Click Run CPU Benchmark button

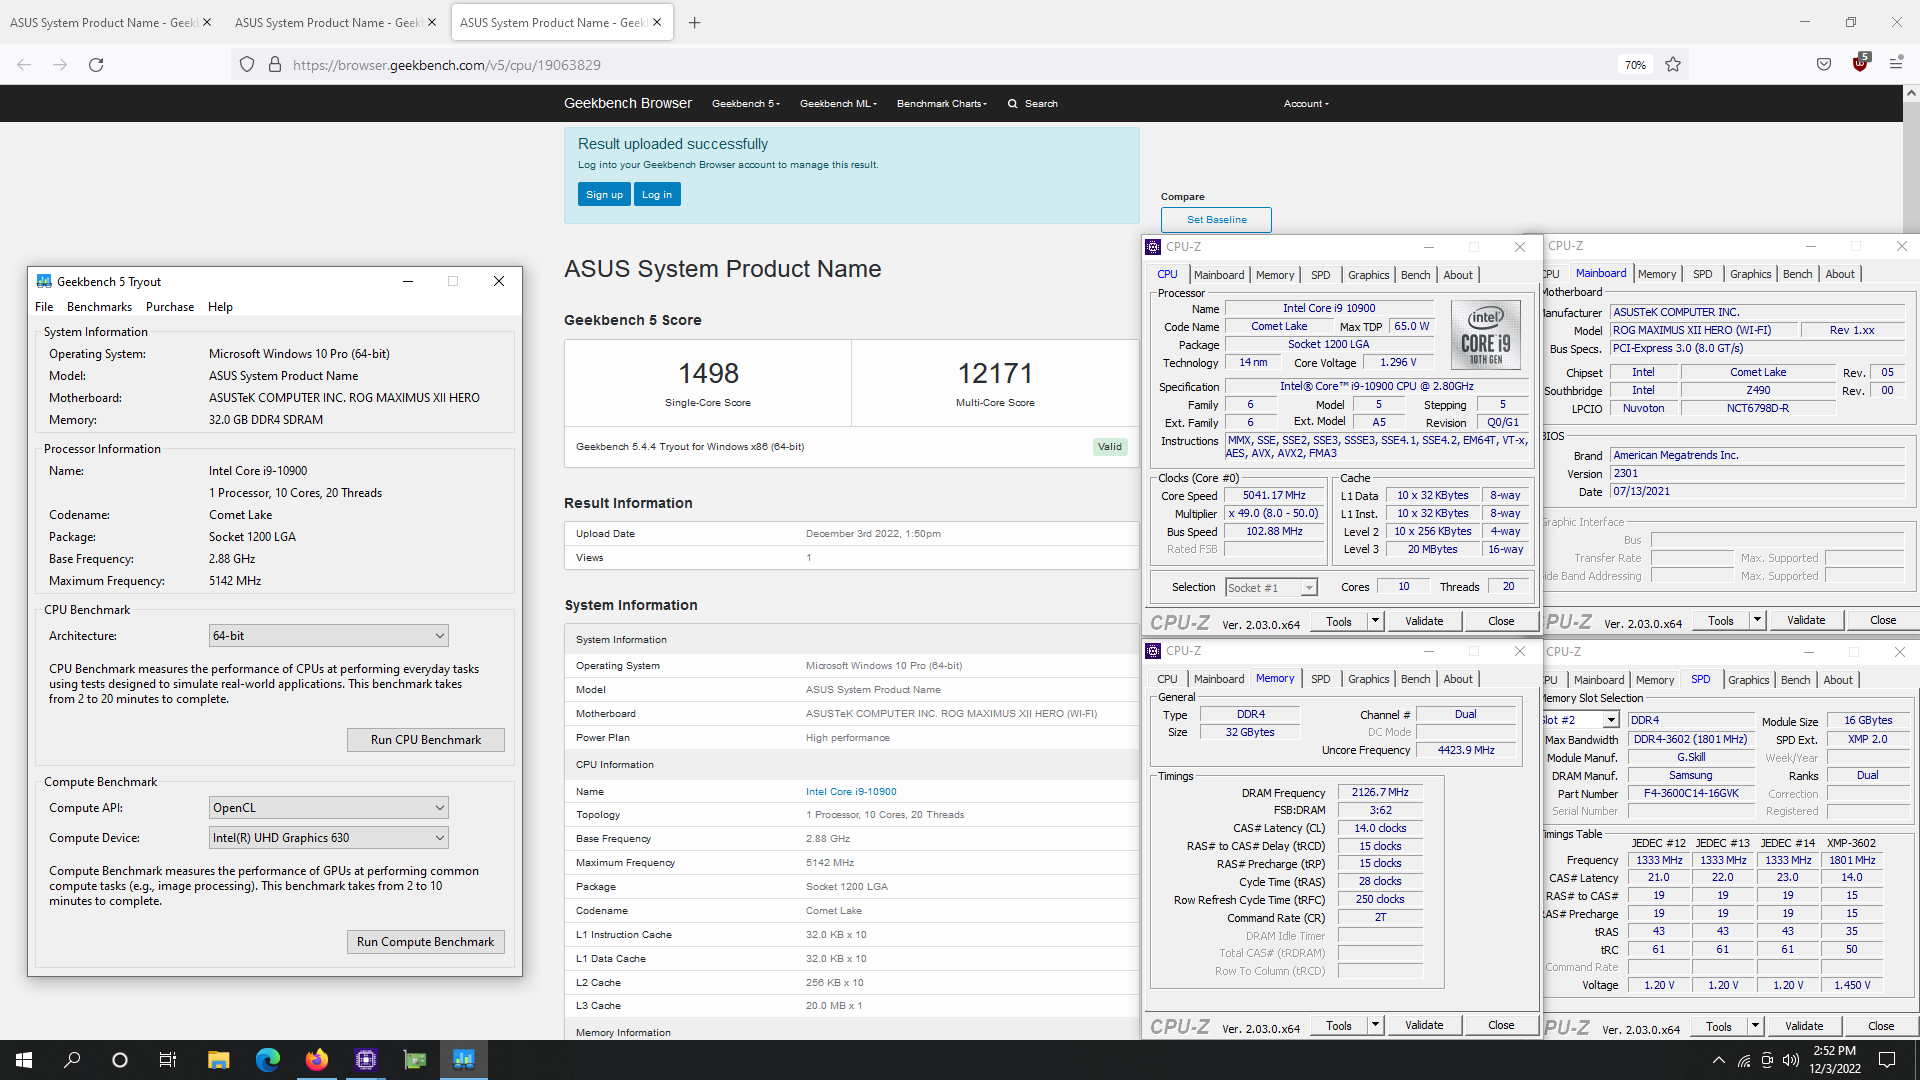coord(426,740)
